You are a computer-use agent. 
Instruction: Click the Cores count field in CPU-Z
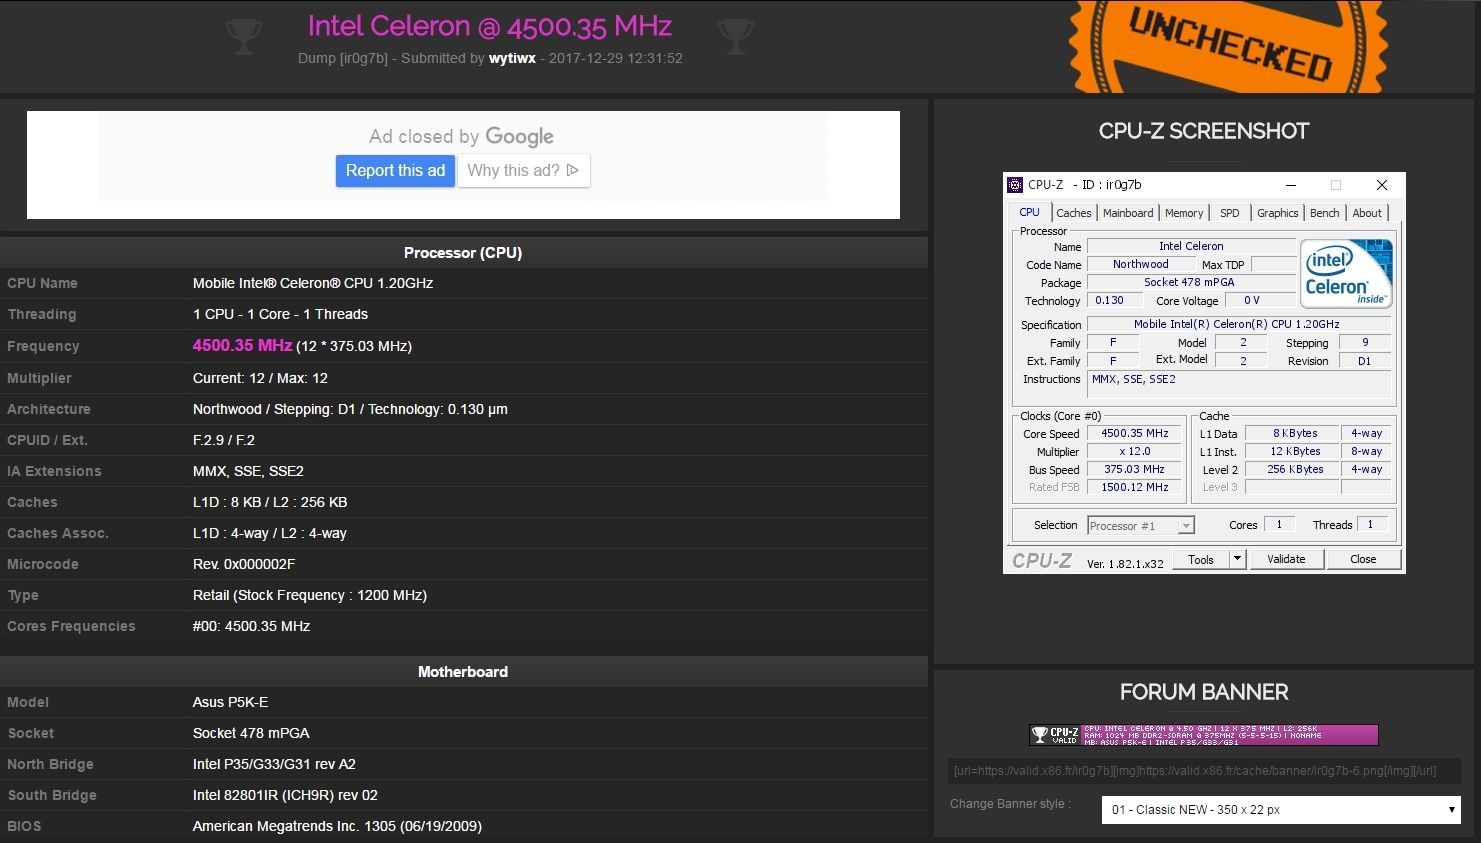[1279, 524]
